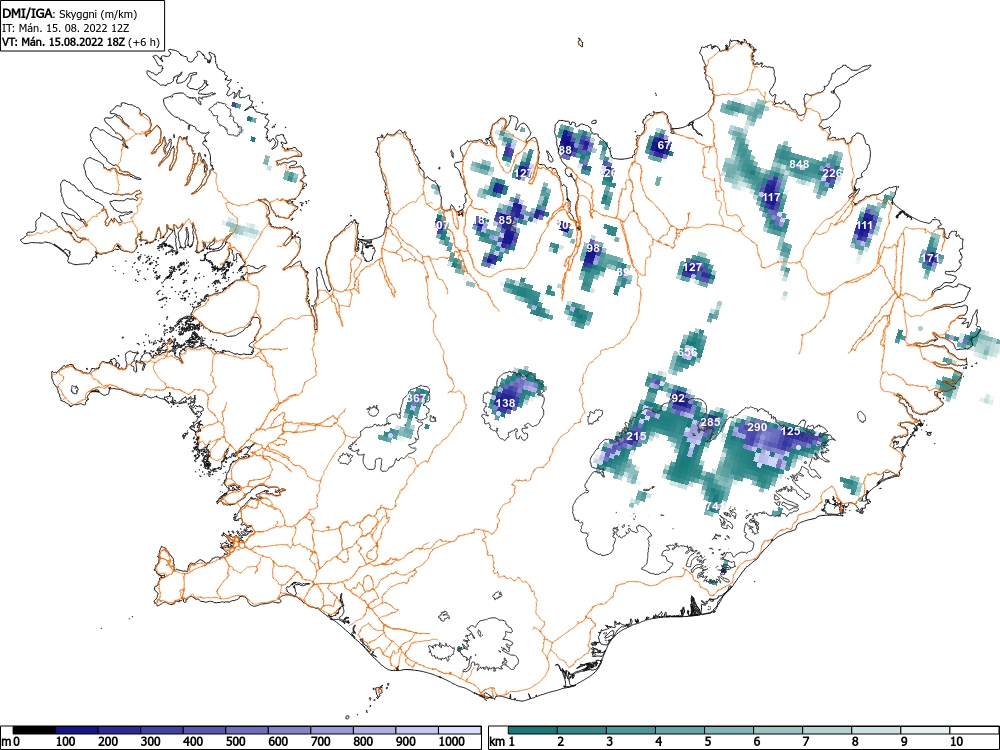Click the dark teal 1–2 km legend swatch

[x=533, y=730]
